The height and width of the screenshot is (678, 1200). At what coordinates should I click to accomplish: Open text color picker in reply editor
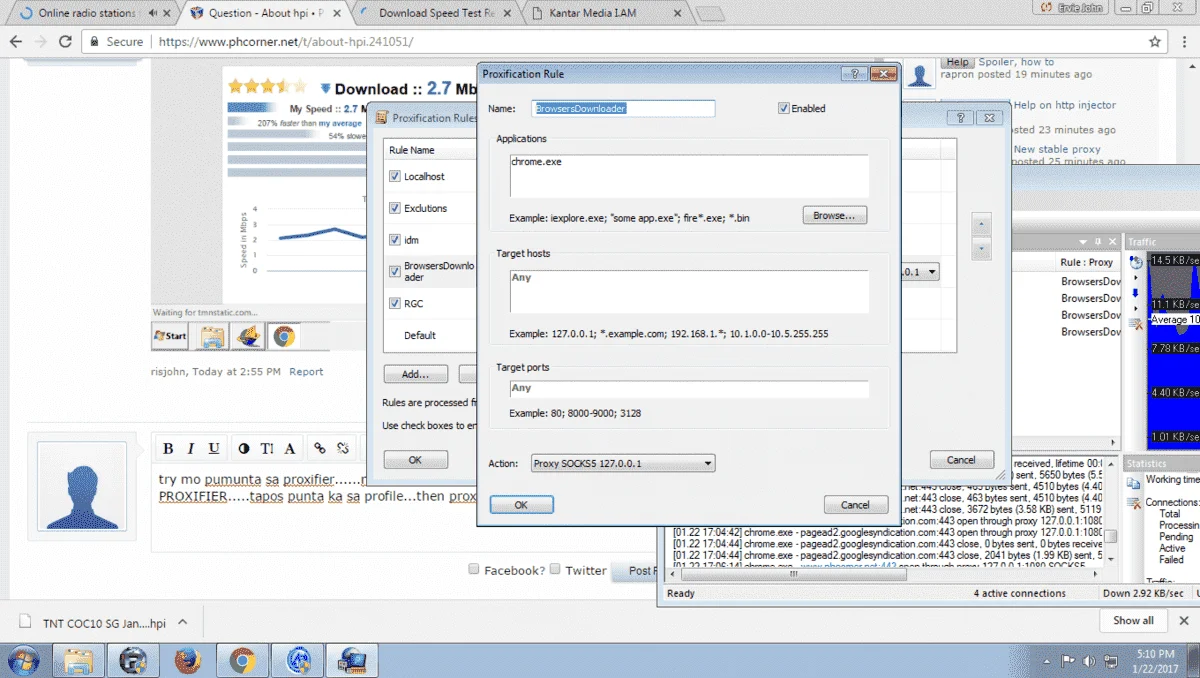(x=244, y=448)
